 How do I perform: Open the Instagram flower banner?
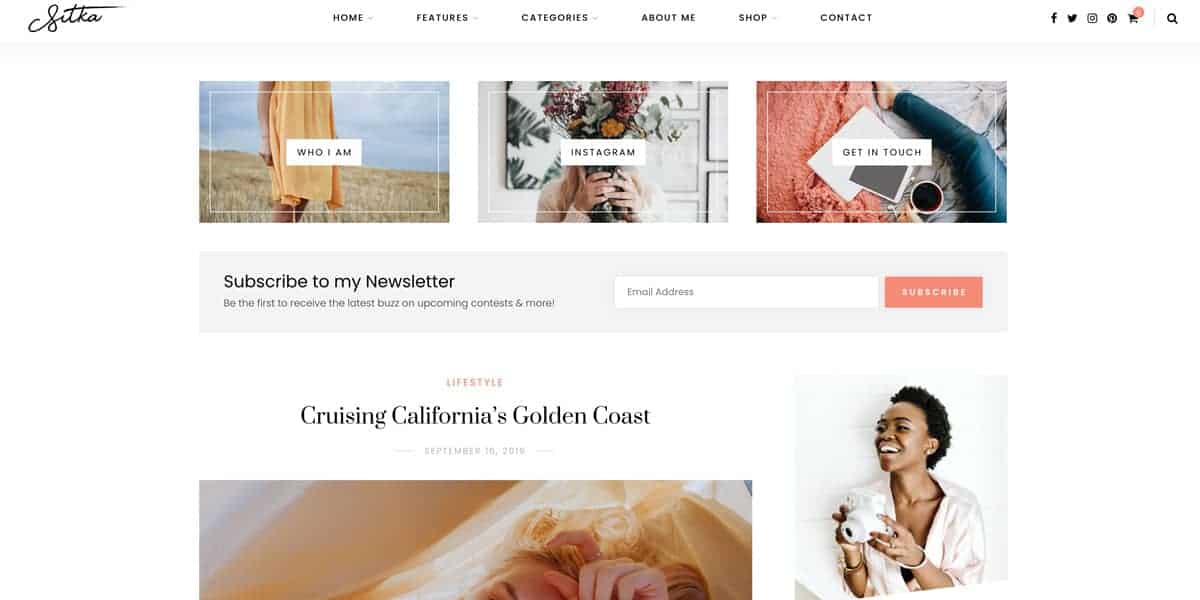click(x=603, y=152)
